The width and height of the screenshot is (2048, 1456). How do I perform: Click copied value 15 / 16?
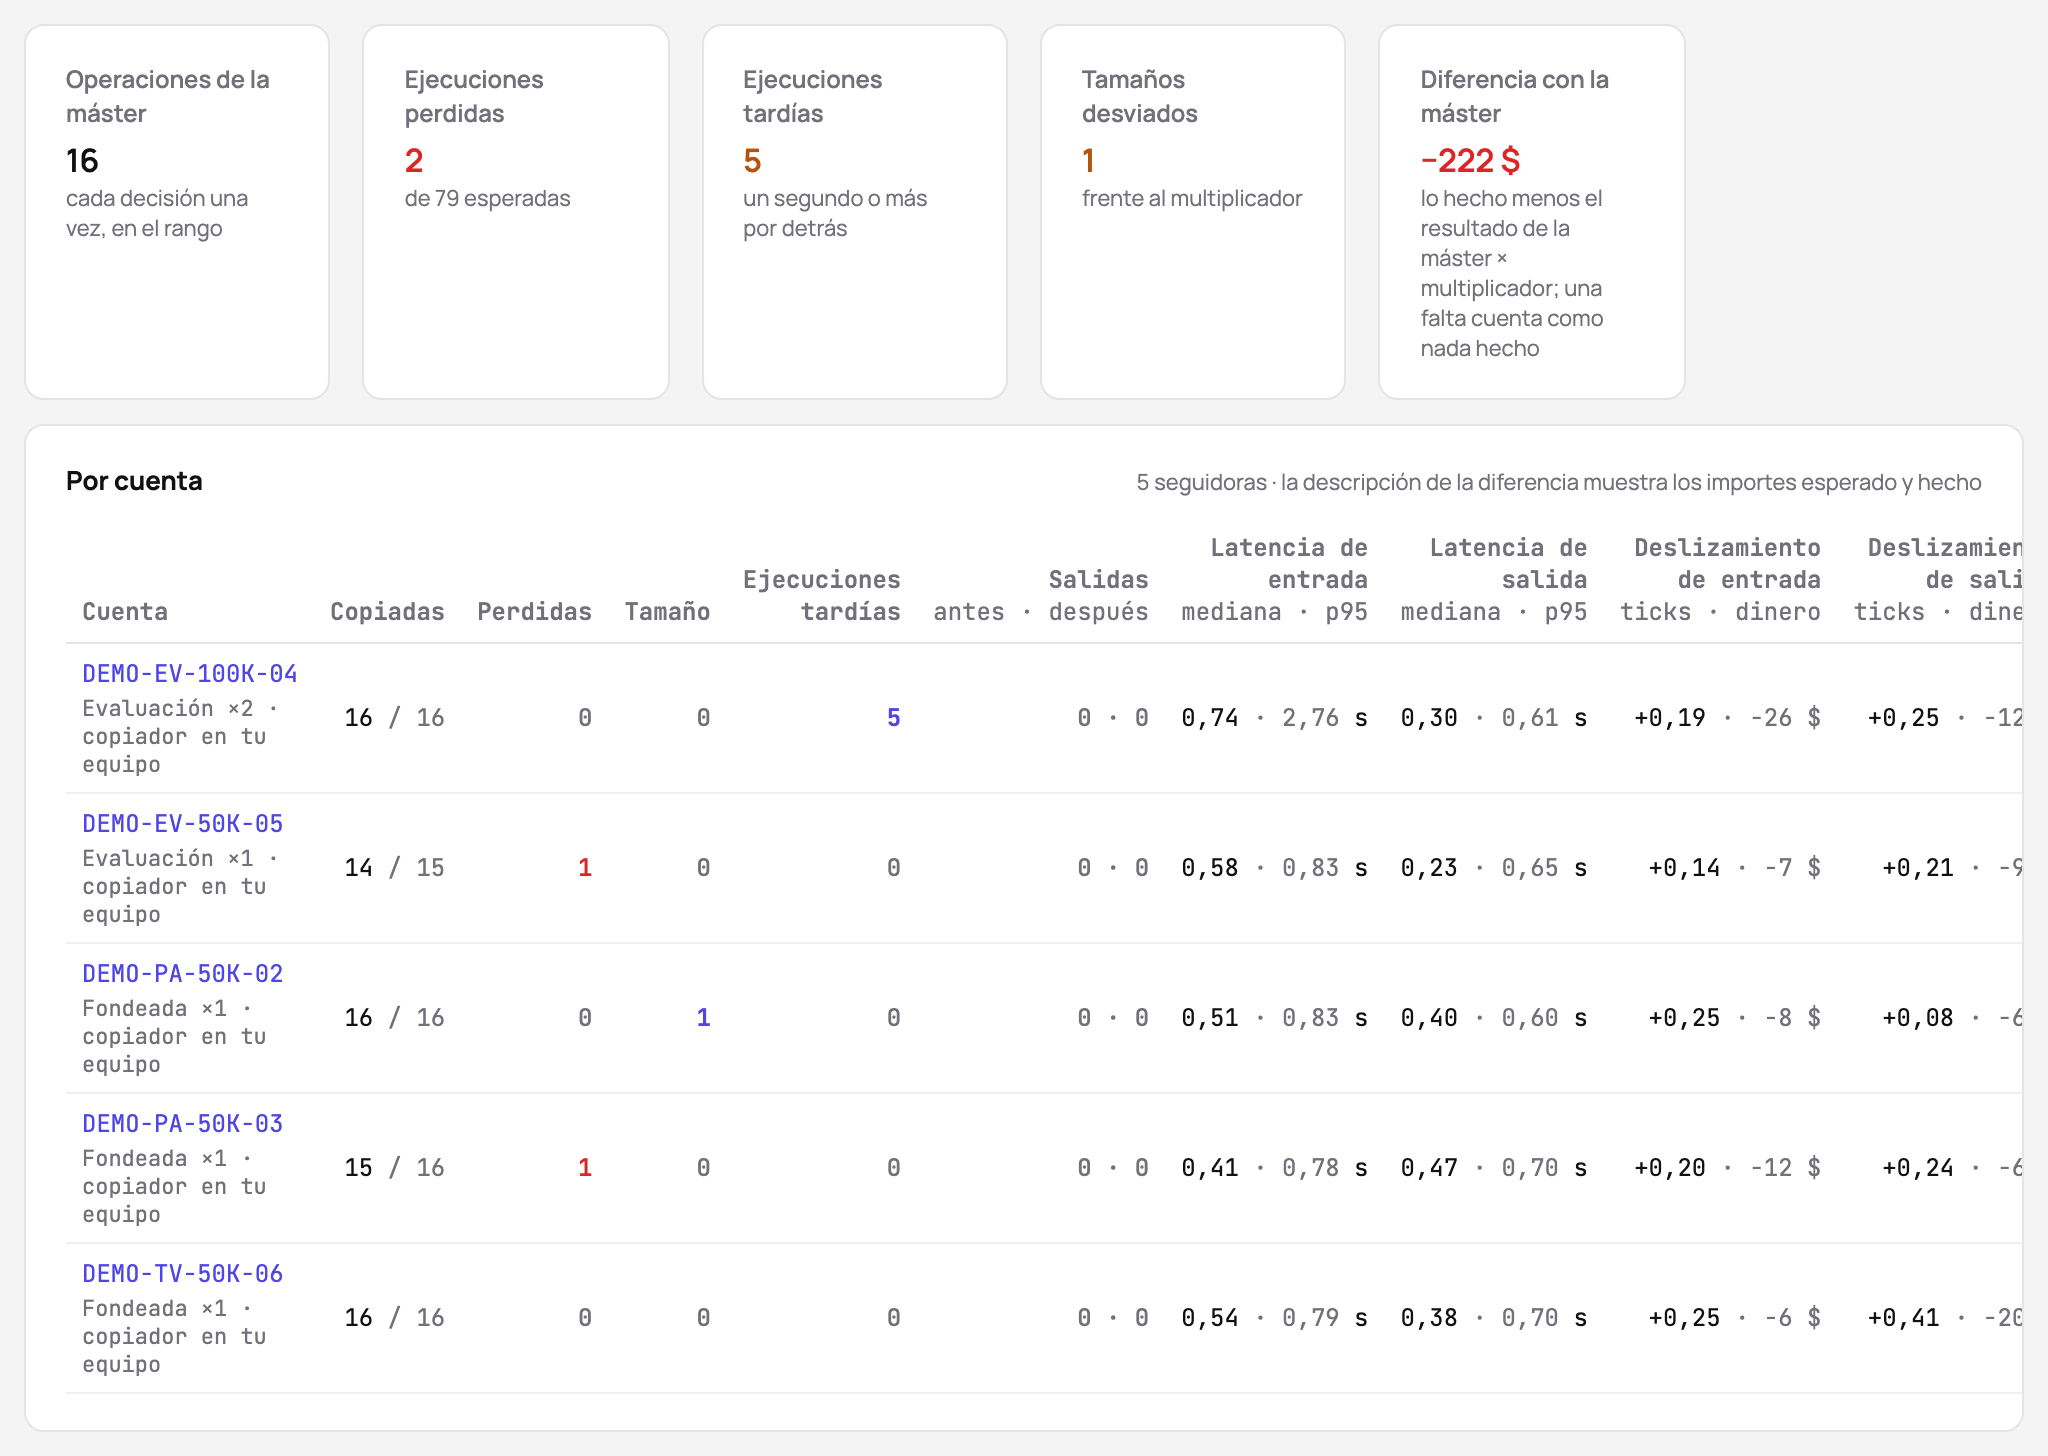click(394, 1168)
